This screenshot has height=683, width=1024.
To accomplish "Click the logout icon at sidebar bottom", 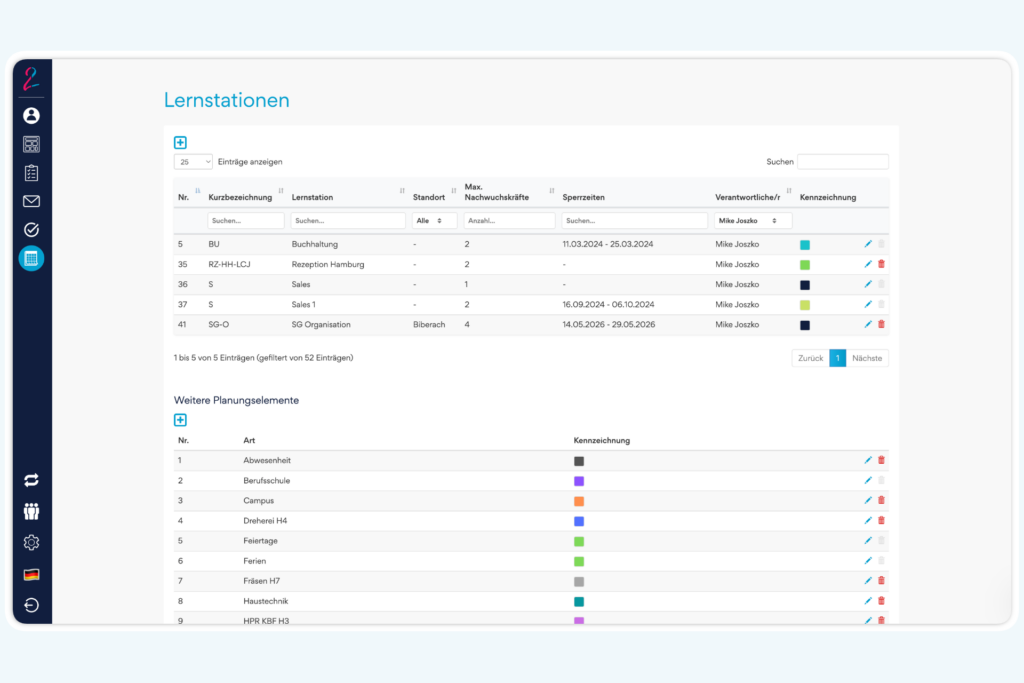I will [31, 605].
